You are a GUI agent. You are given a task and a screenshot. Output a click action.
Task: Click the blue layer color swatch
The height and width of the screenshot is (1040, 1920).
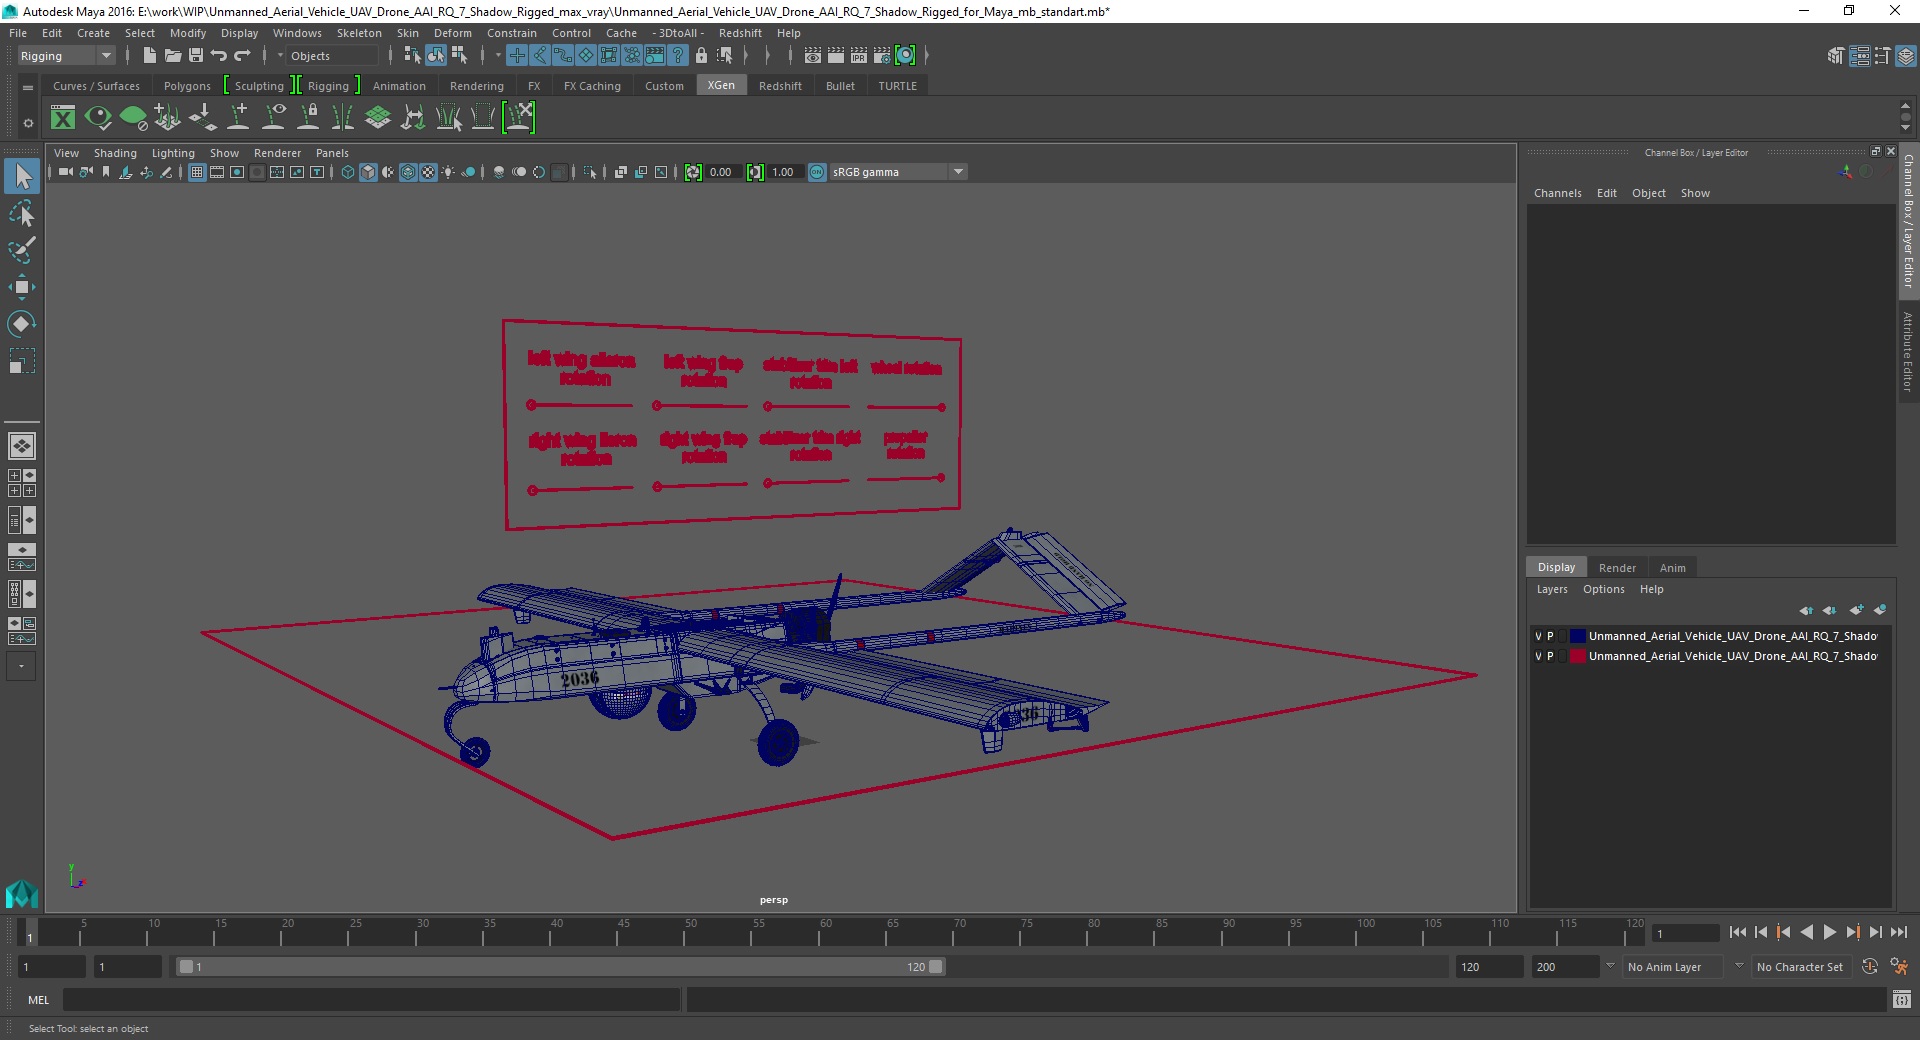(x=1578, y=636)
